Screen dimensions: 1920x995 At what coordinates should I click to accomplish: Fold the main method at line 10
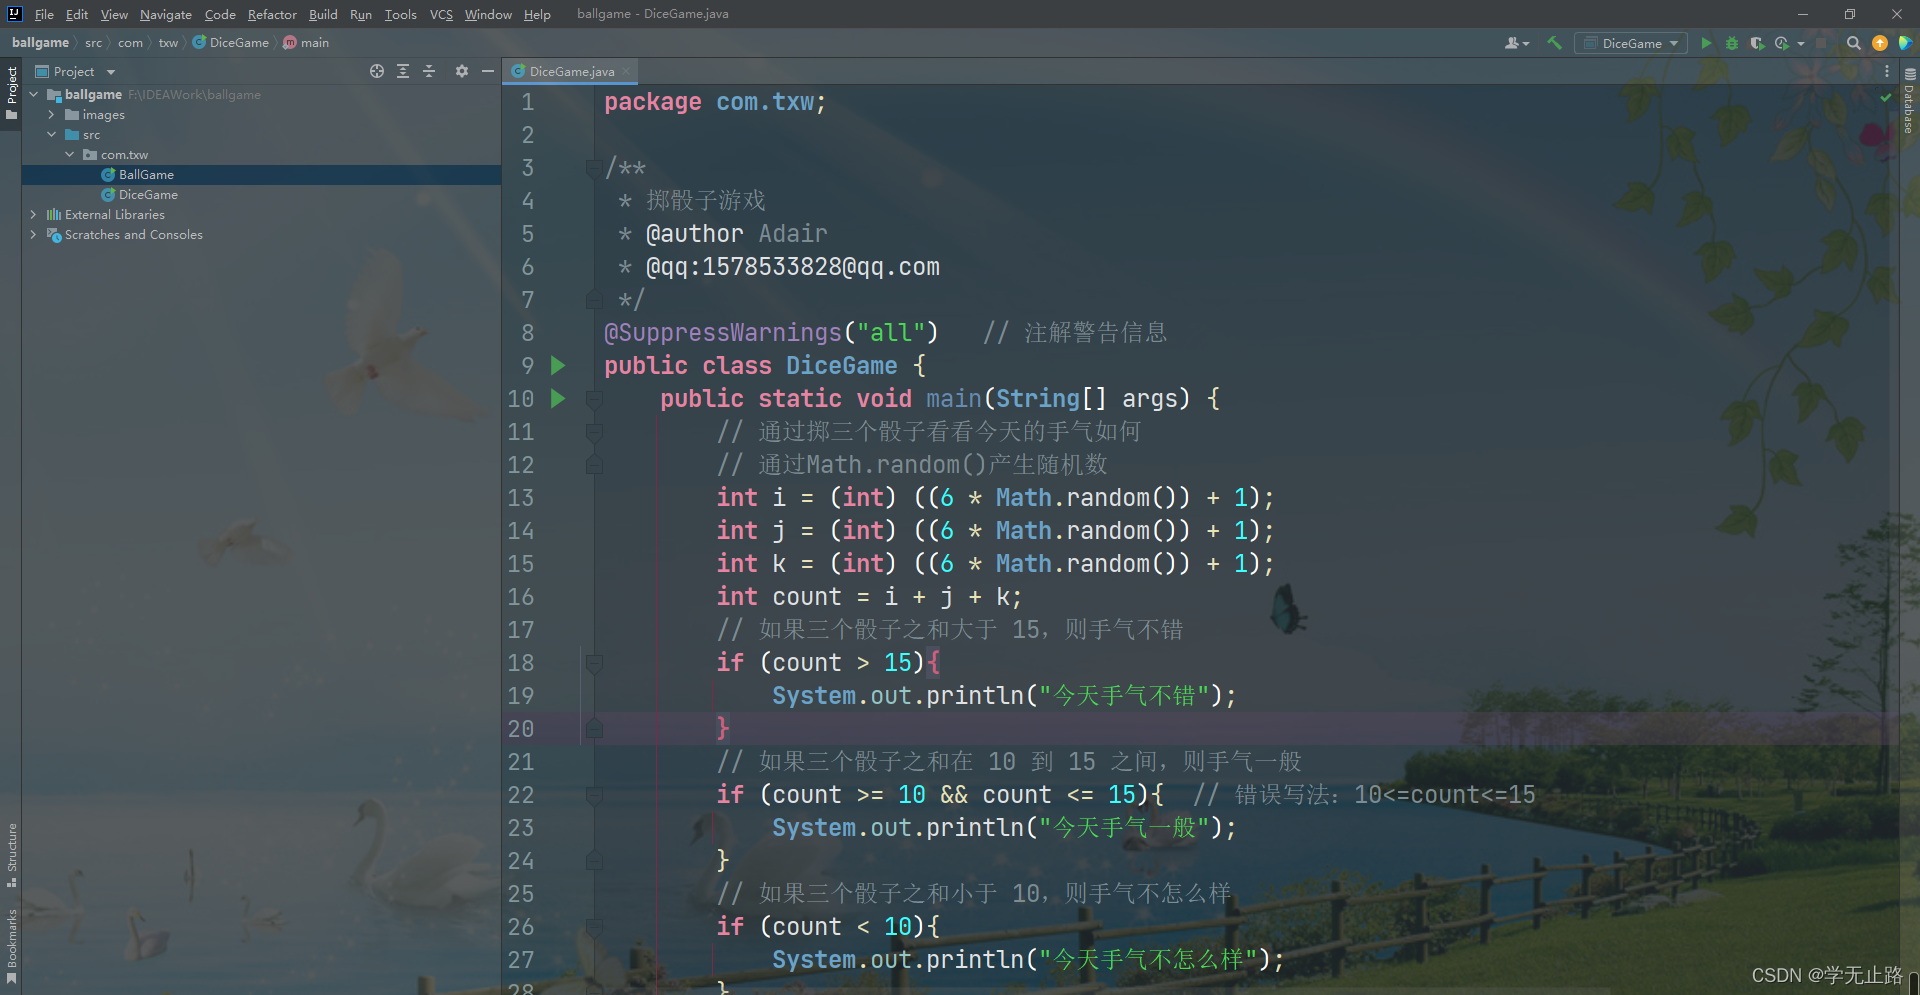coord(594,399)
